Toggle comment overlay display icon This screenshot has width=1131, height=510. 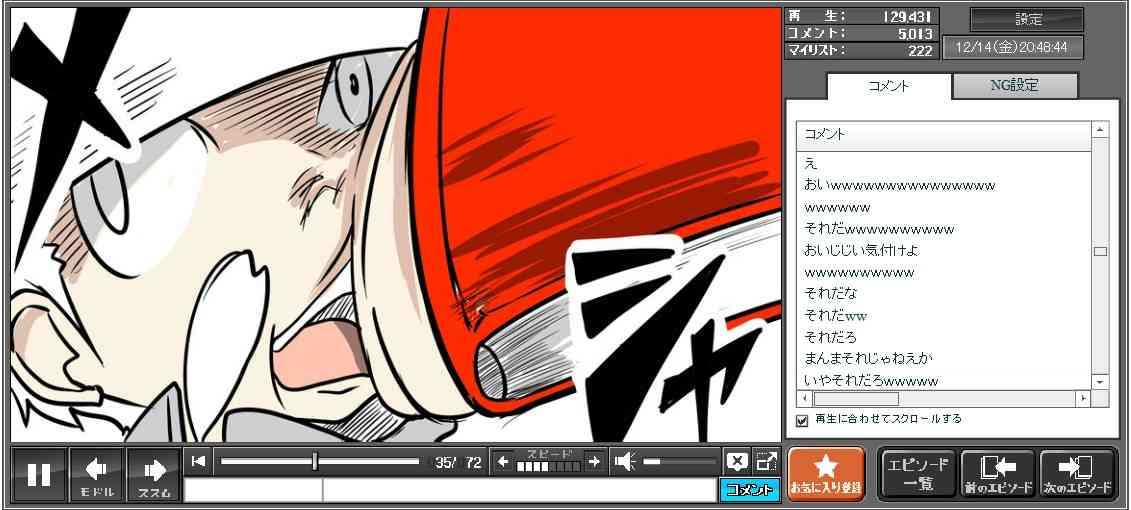[737, 461]
